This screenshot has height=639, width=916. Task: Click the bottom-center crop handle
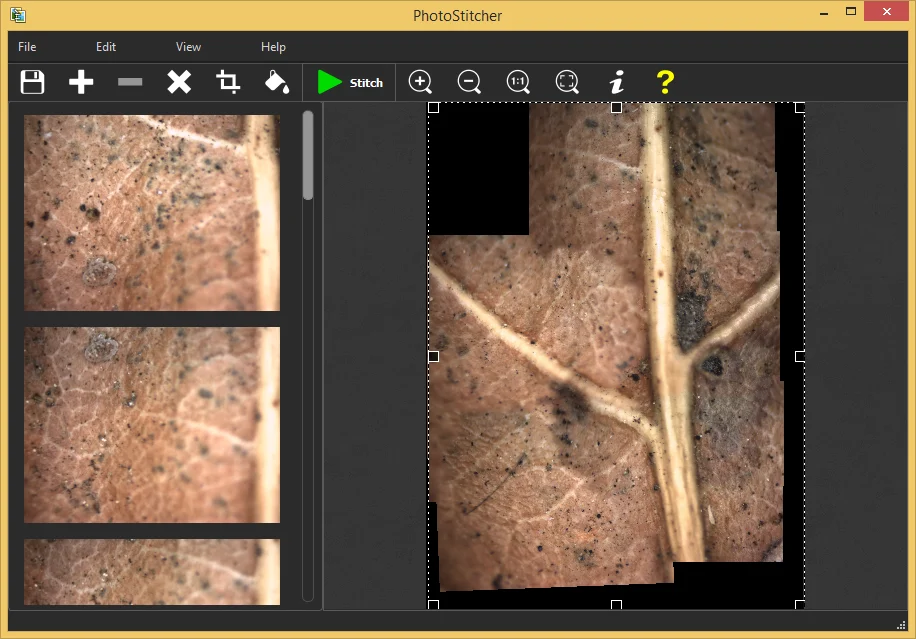[x=616, y=605]
